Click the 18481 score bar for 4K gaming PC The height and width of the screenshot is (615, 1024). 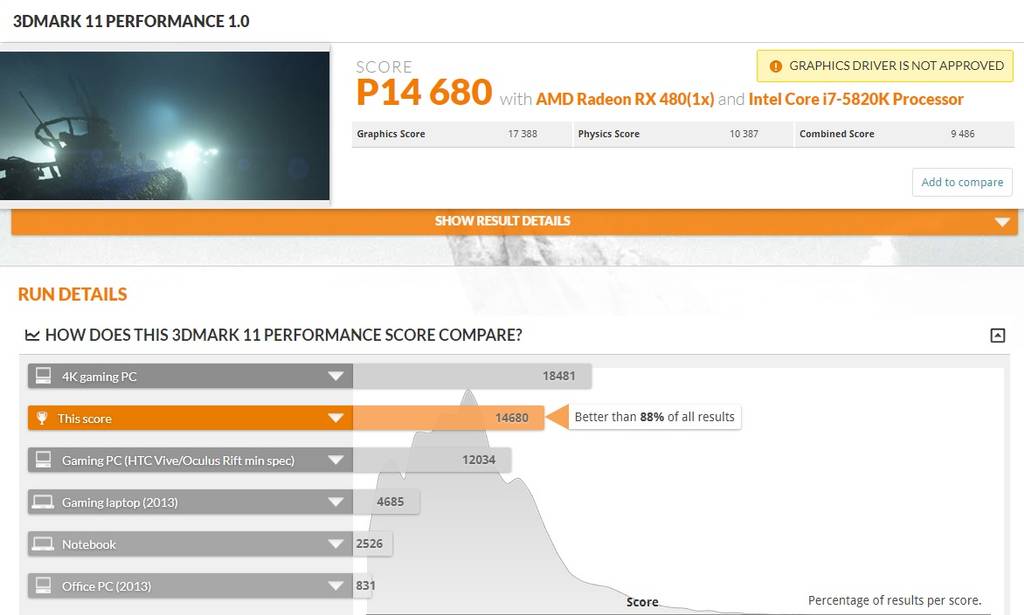[x=472, y=376]
